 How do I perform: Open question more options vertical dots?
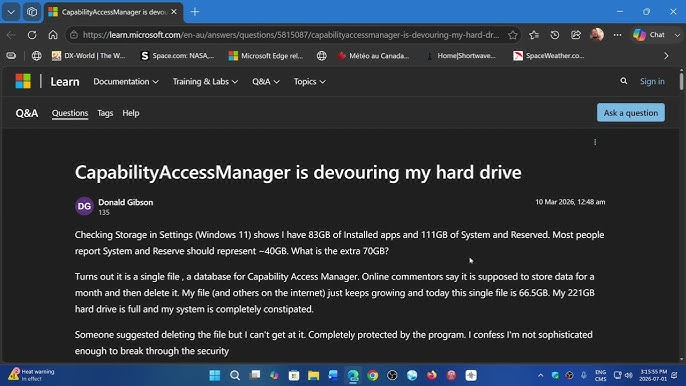point(595,142)
